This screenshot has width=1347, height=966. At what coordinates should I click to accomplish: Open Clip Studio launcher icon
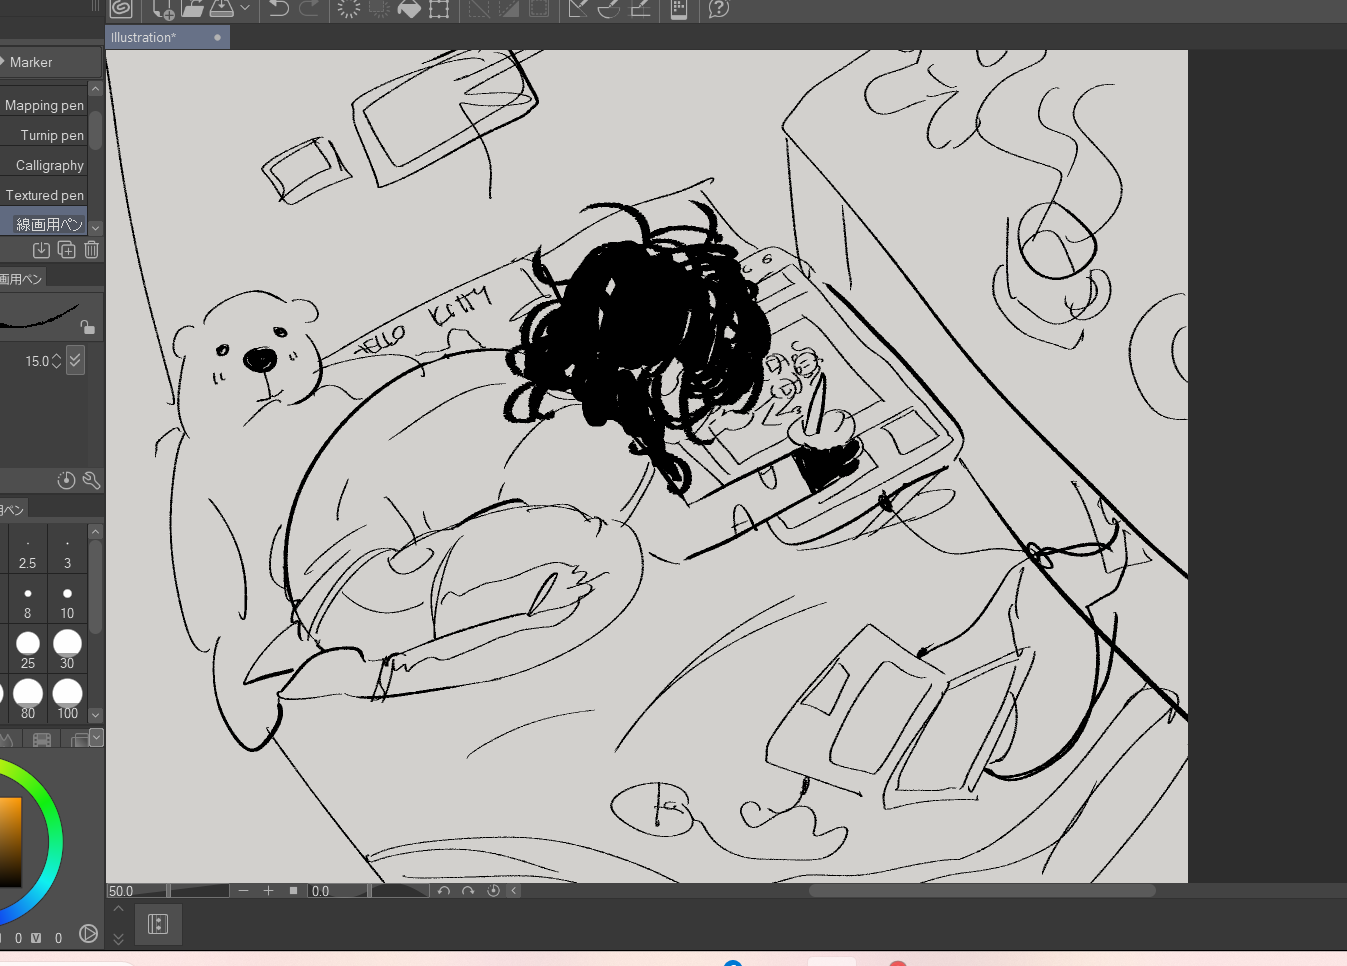point(121,9)
